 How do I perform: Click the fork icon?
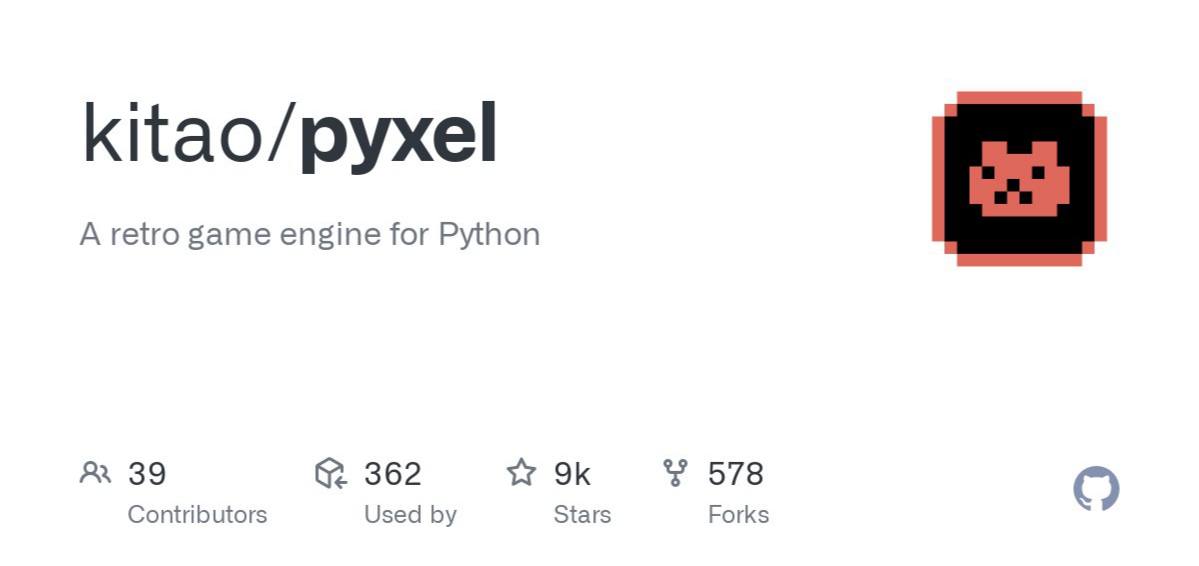click(675, 472)
